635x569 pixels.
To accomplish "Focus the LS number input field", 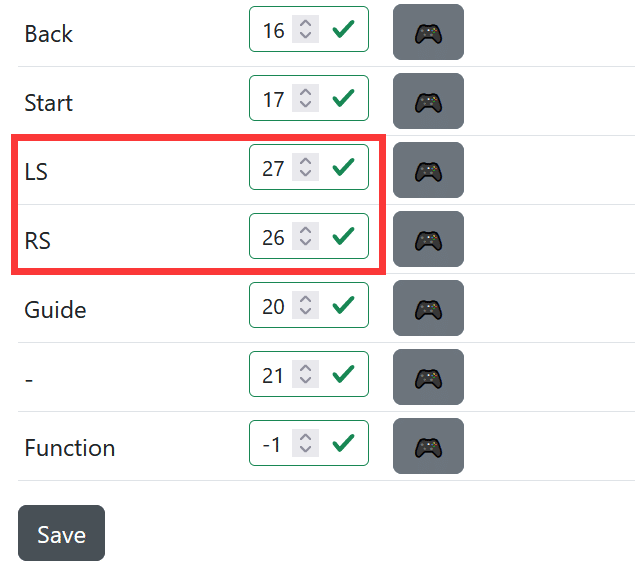I will 273,168.
